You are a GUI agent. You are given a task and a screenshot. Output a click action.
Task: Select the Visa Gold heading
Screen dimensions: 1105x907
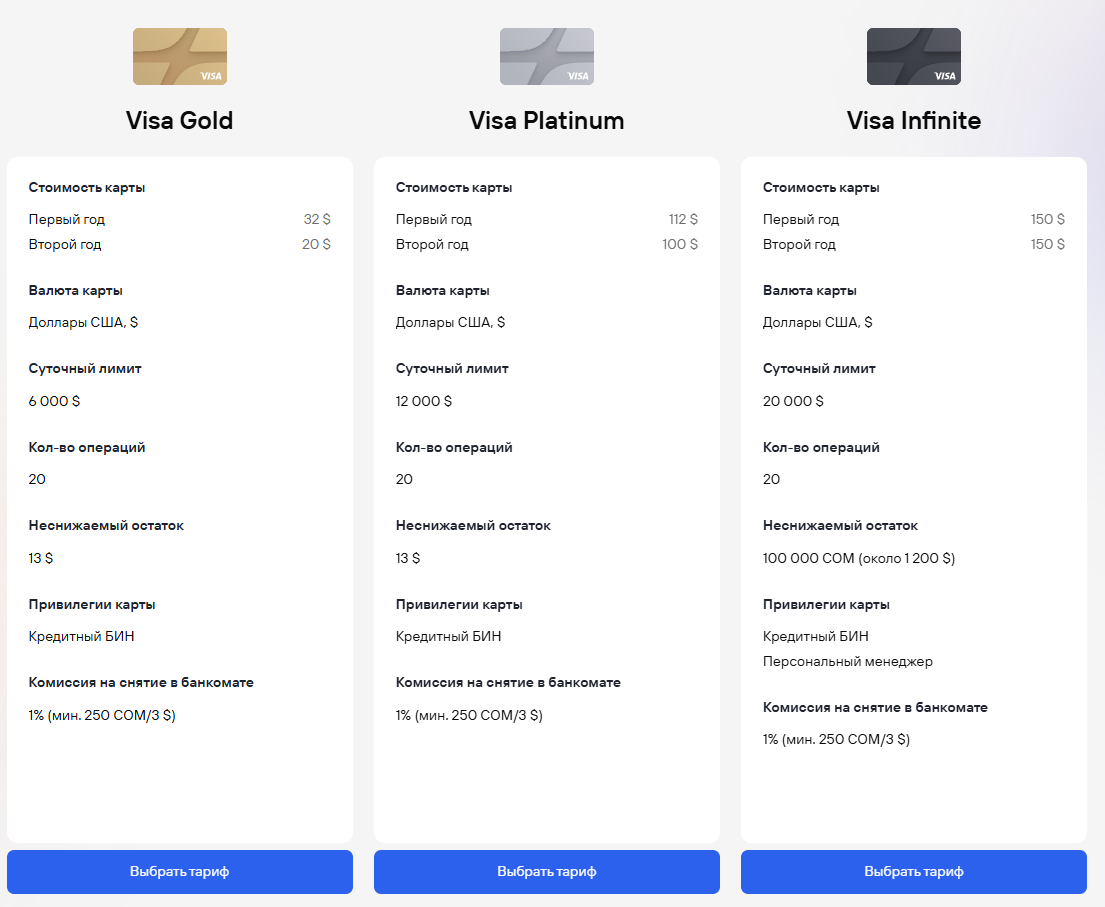point(180,121)
